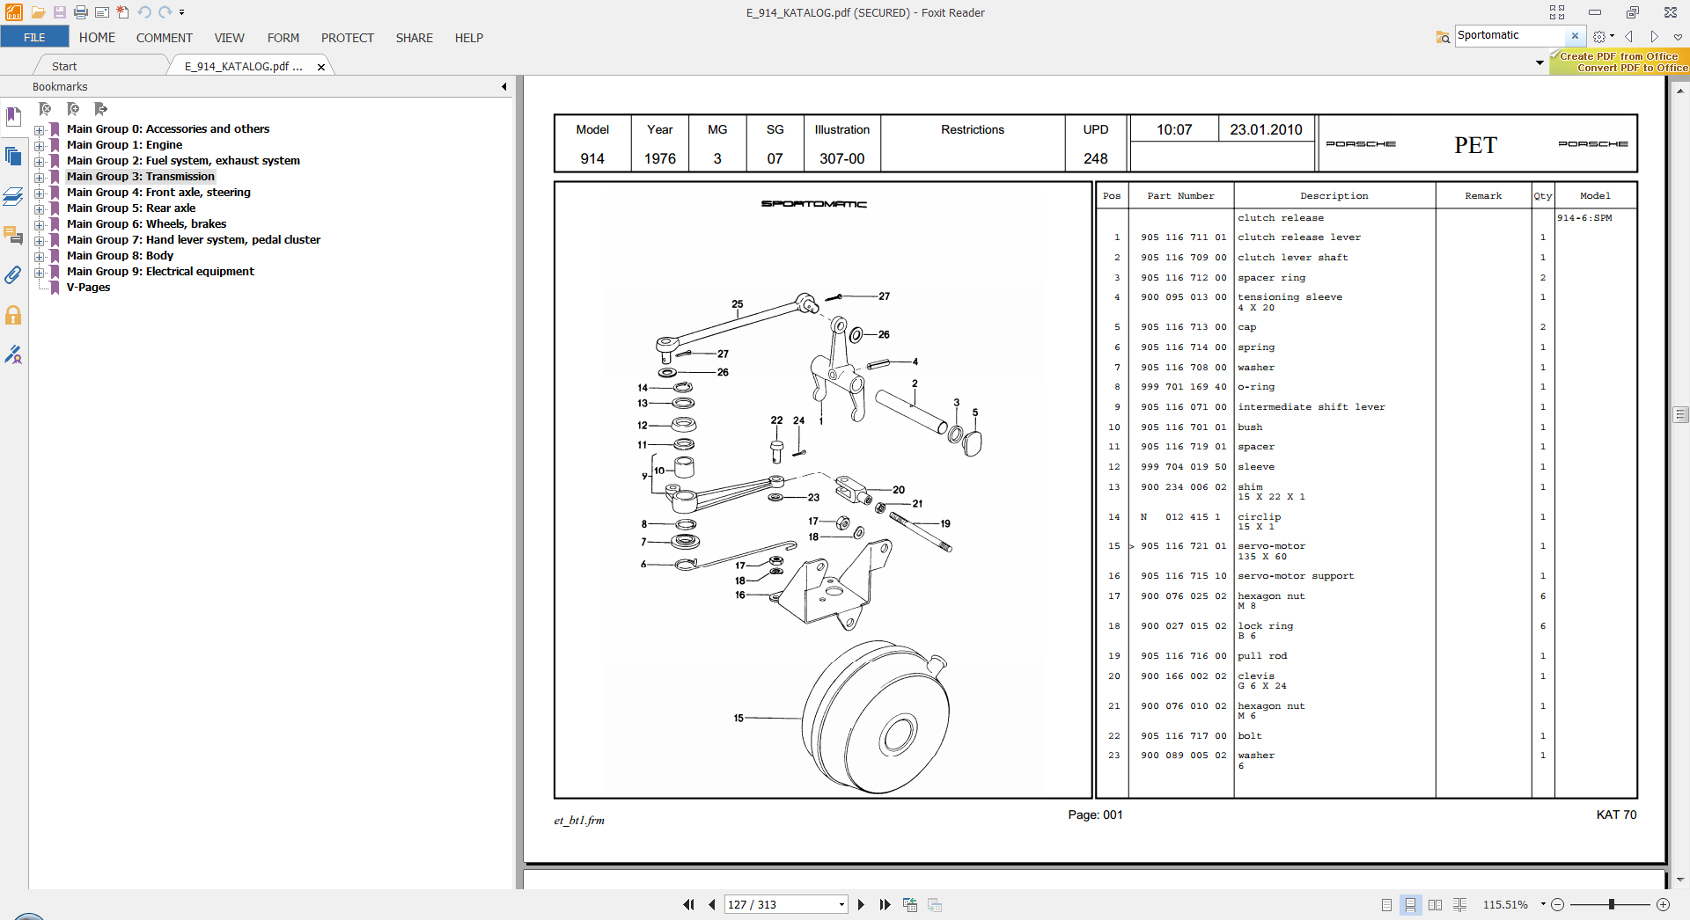Open the Bookmarks navigation panel icon
Screen dimensions: 1690x920
(13, 117)
